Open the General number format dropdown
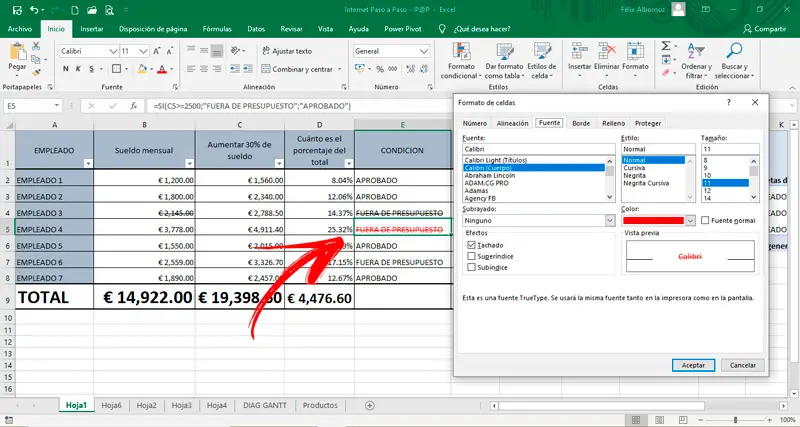The width and height of the screenshot is (800, 427). 425,51
